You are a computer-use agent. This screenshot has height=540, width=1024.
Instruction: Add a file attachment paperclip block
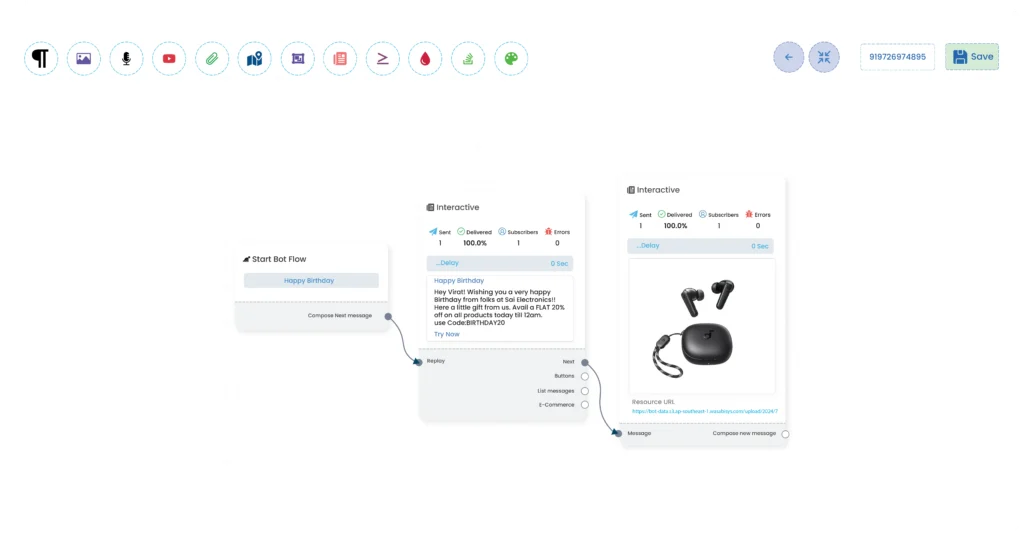[212, 59]
